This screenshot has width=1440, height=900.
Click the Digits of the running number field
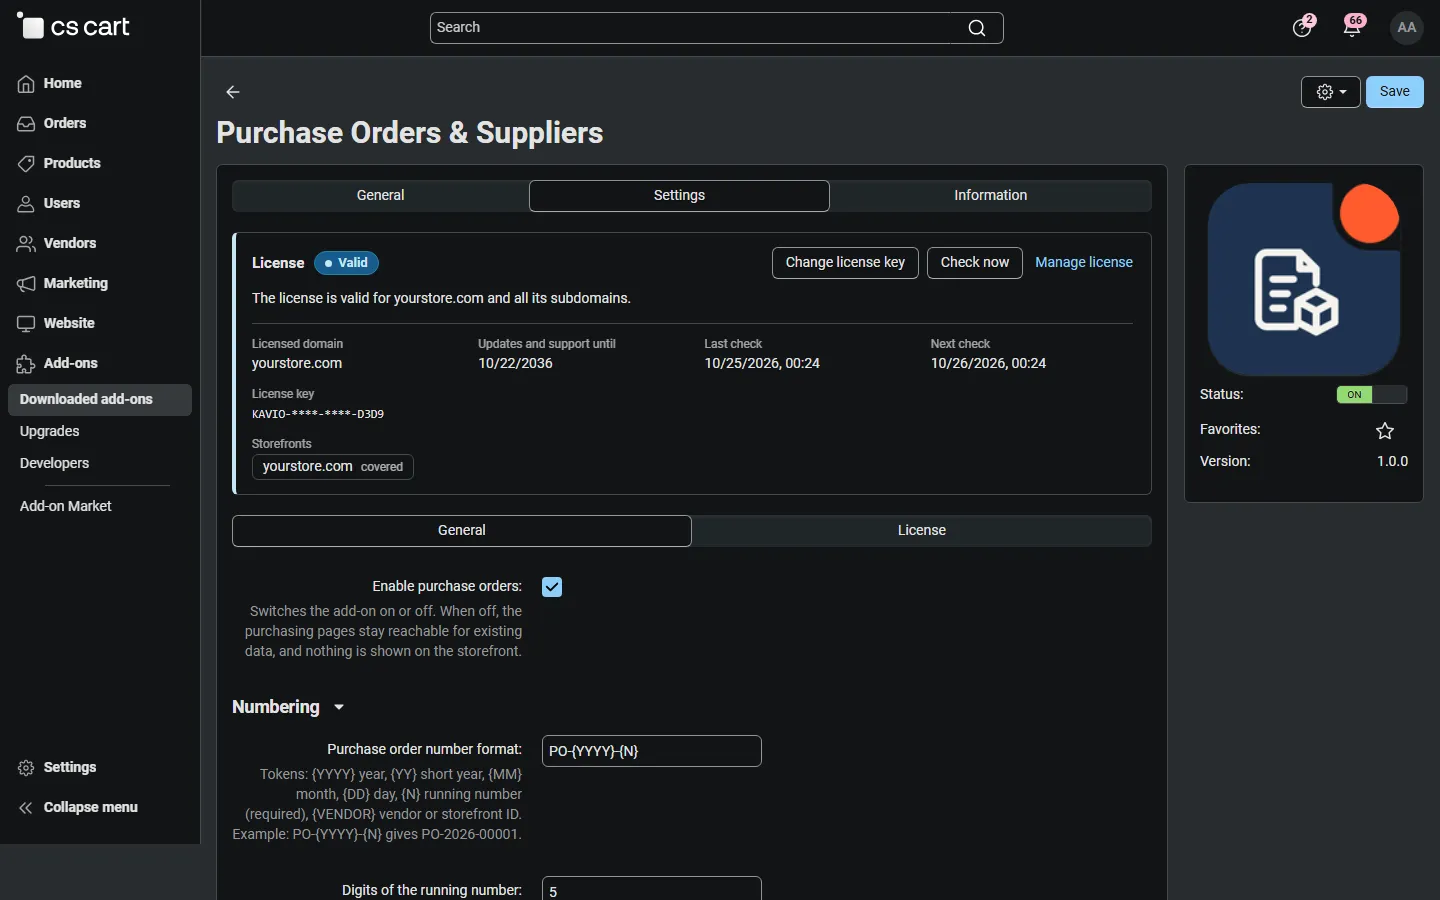[652, 889]
